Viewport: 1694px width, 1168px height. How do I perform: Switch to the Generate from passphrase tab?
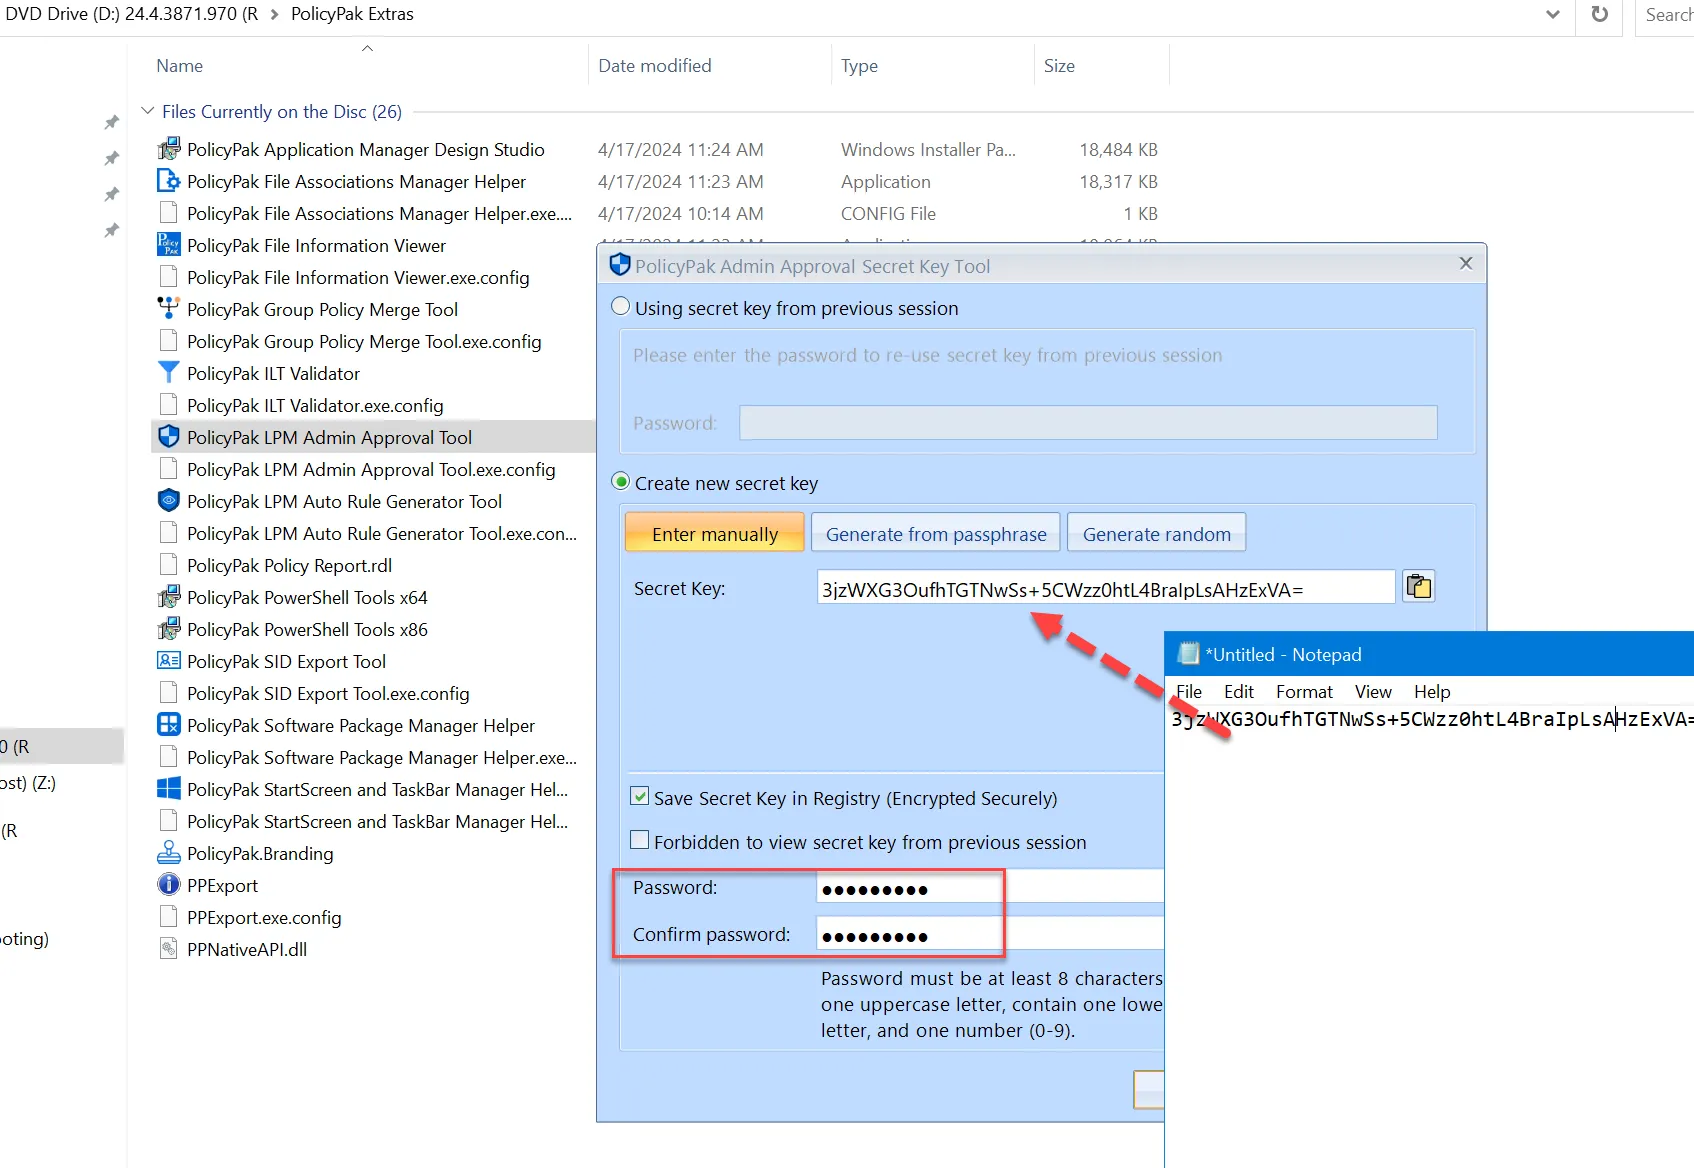(x=934, y=532)
